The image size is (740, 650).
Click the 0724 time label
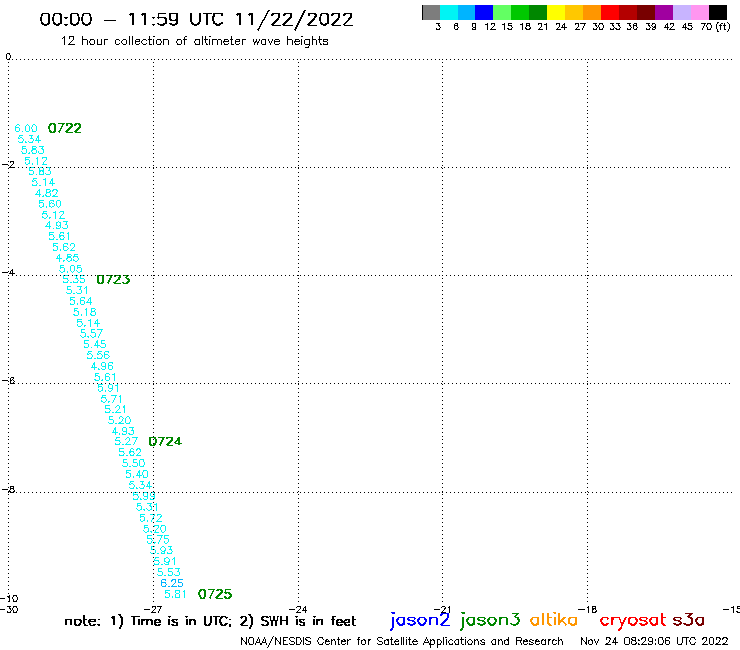pos(165,441)
